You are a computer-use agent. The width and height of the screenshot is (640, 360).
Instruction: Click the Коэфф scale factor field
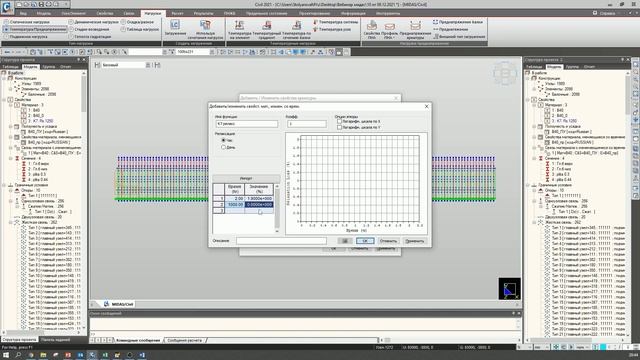307,124
